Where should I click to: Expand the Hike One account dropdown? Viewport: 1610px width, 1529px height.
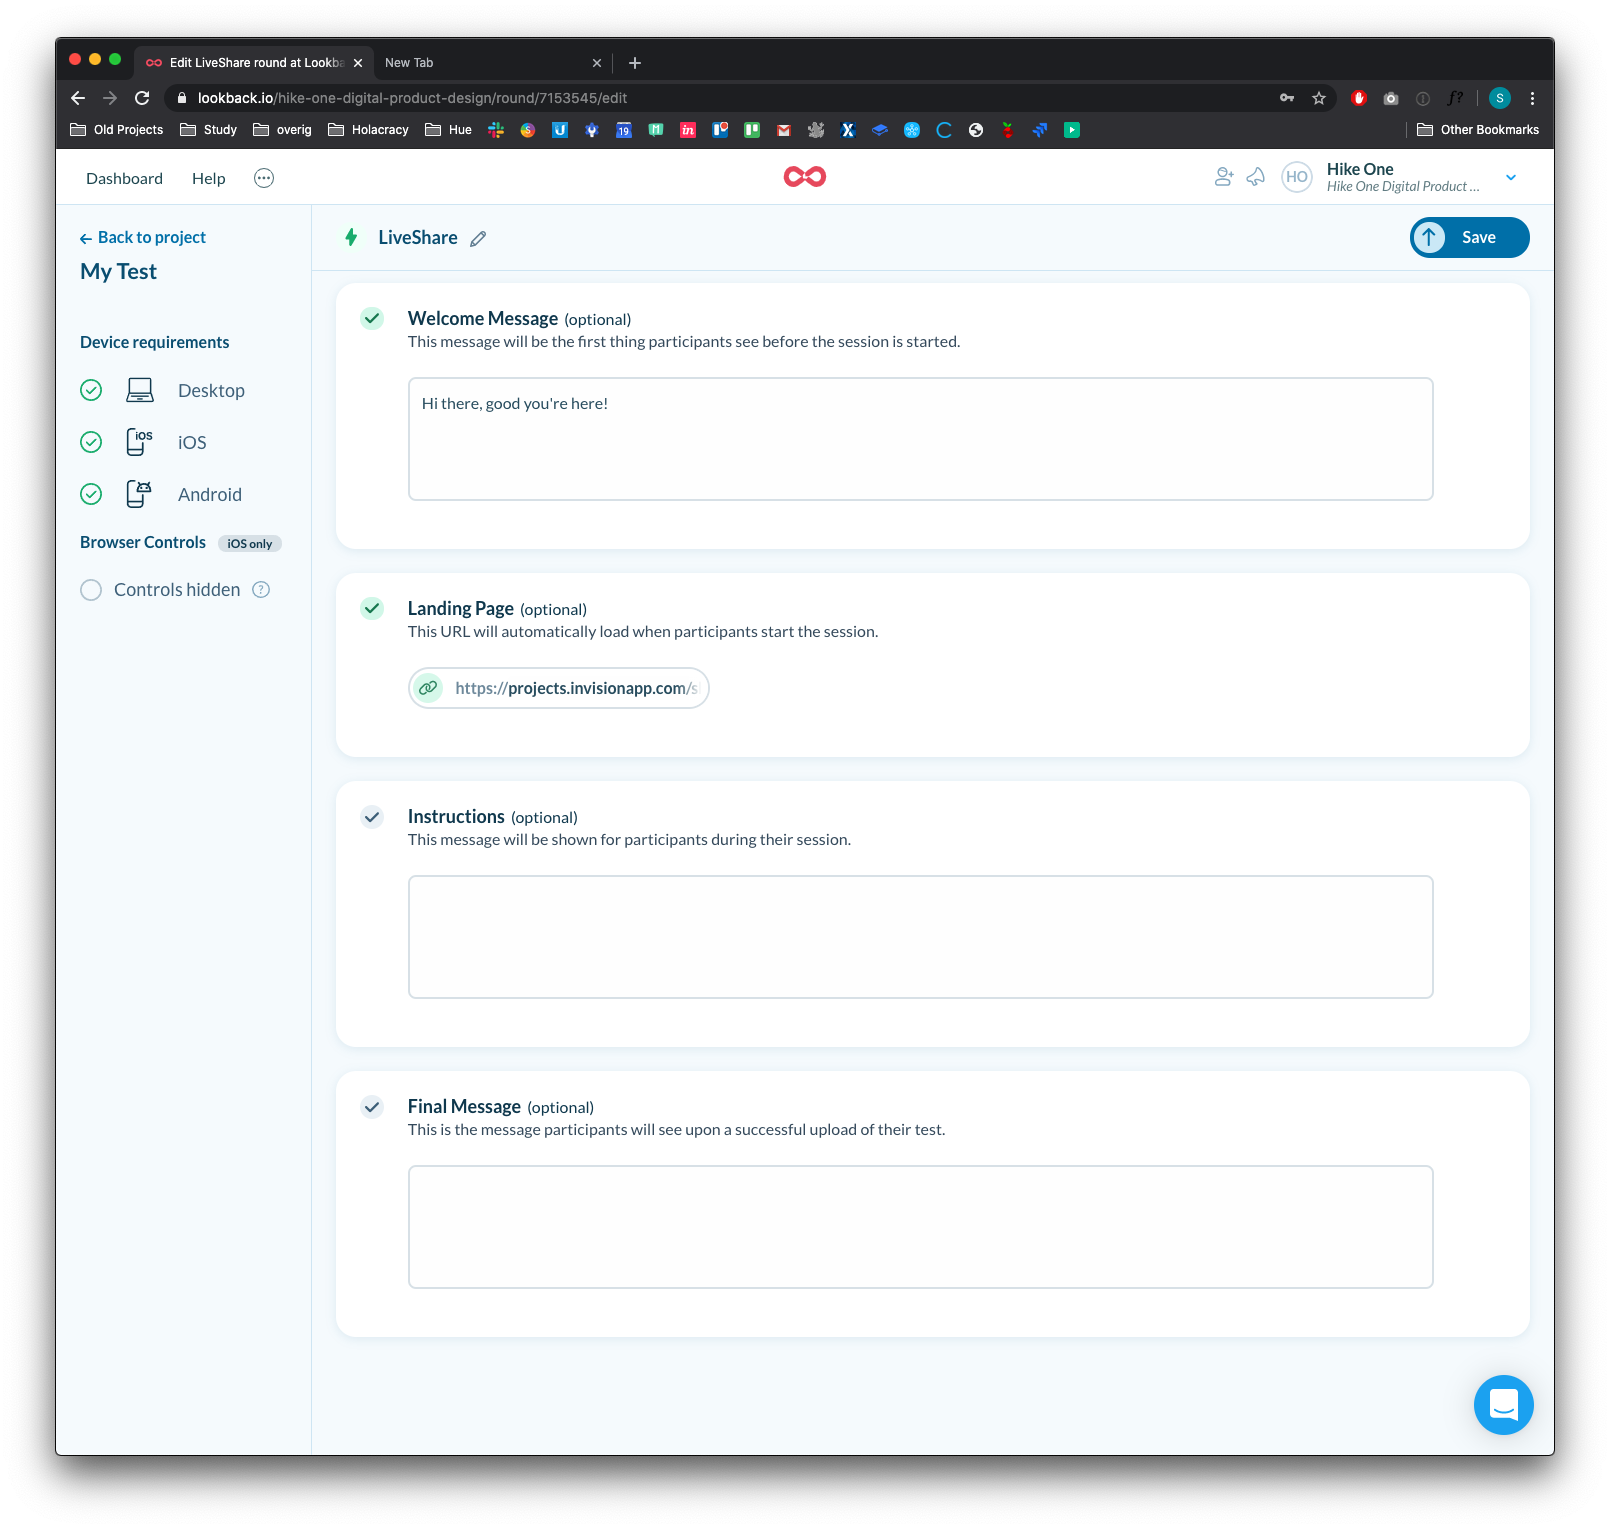[x=1511, y=177]
